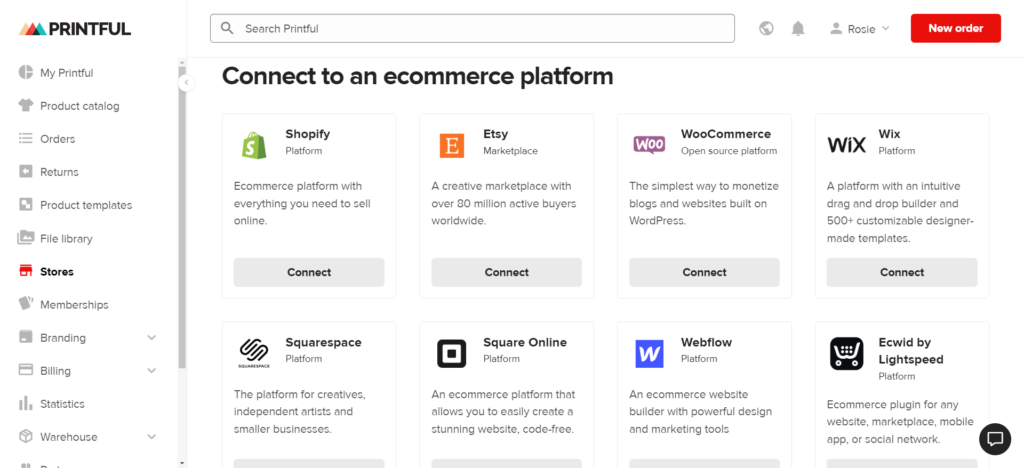The height and width of the screenshot is (468, 1024).
Task: Click the Shopify logo icon
Action: pos(254,146)
